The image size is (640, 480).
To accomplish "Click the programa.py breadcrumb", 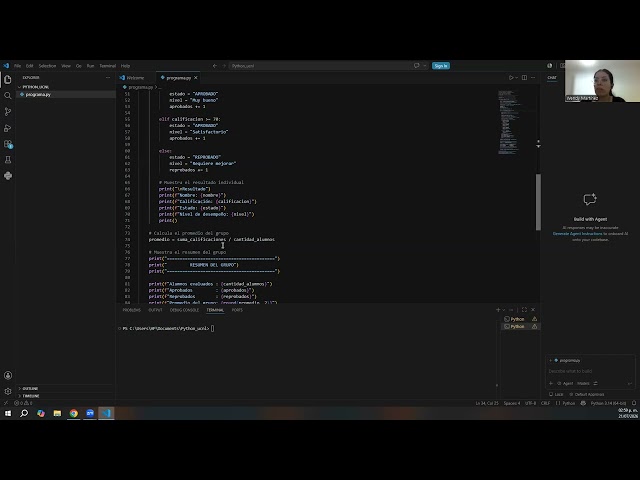I will click(x=140, y=87).
